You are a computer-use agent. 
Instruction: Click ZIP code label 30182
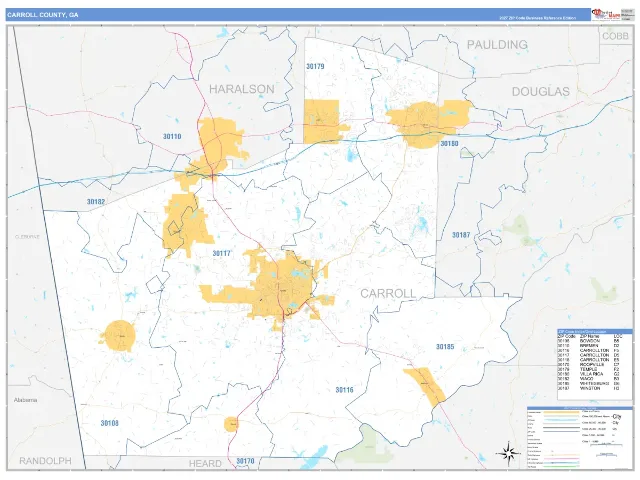(96, 202)
